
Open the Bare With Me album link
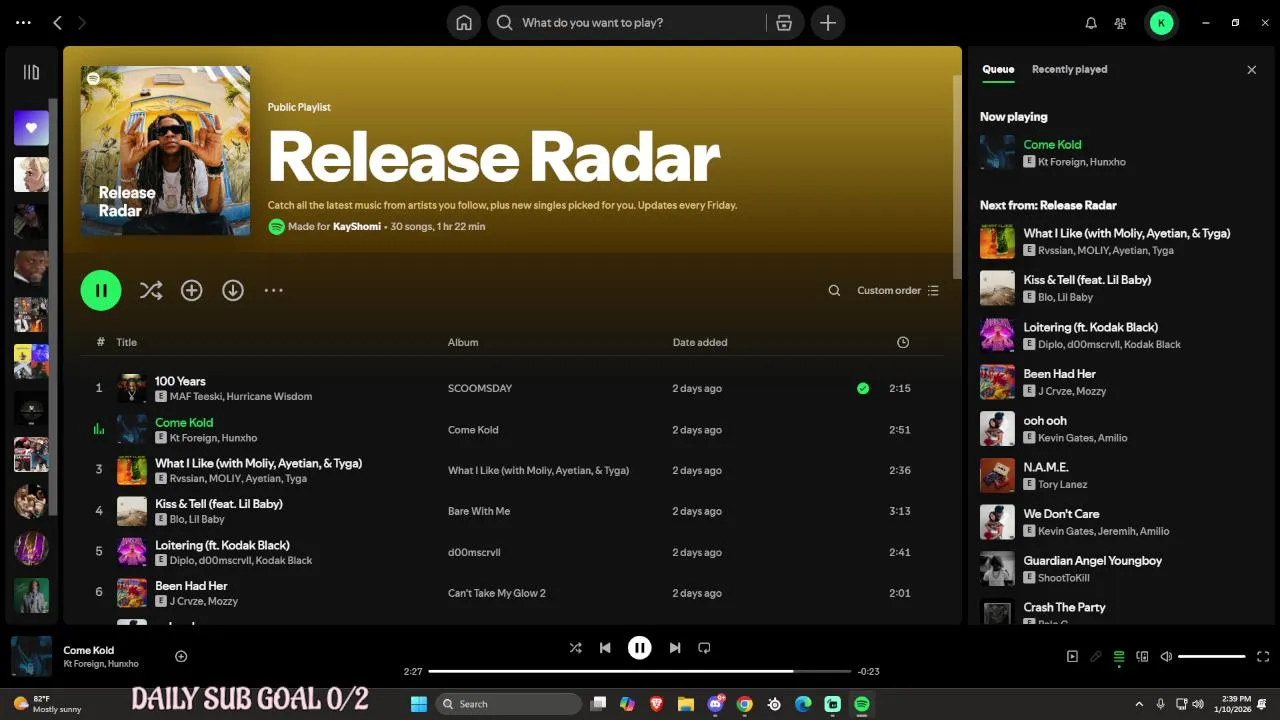click(479, 511)
